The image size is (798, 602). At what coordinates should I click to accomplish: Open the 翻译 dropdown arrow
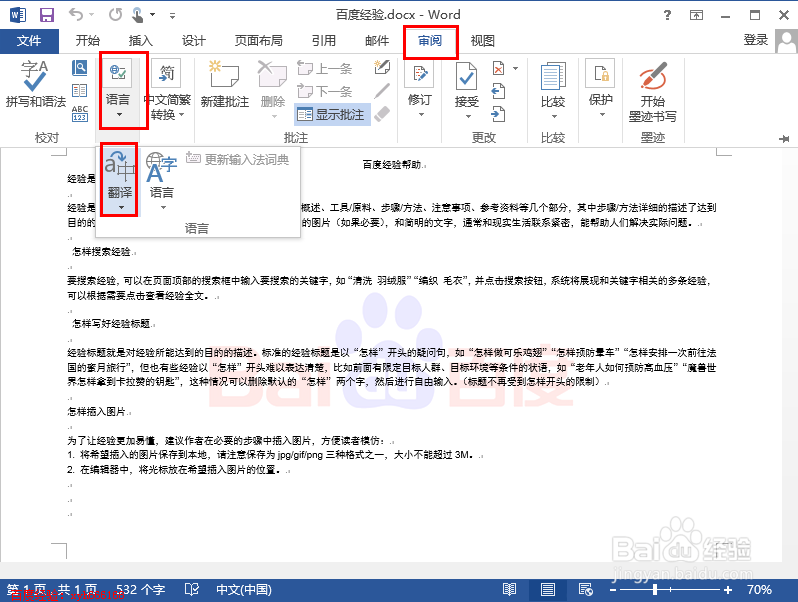[x=121, y=207]
